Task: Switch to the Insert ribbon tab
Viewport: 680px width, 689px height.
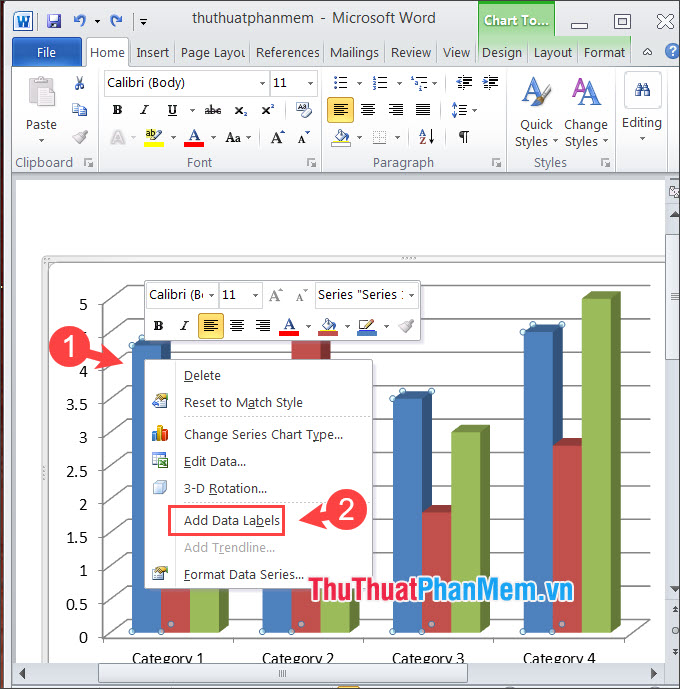Action: click(153, 53)
